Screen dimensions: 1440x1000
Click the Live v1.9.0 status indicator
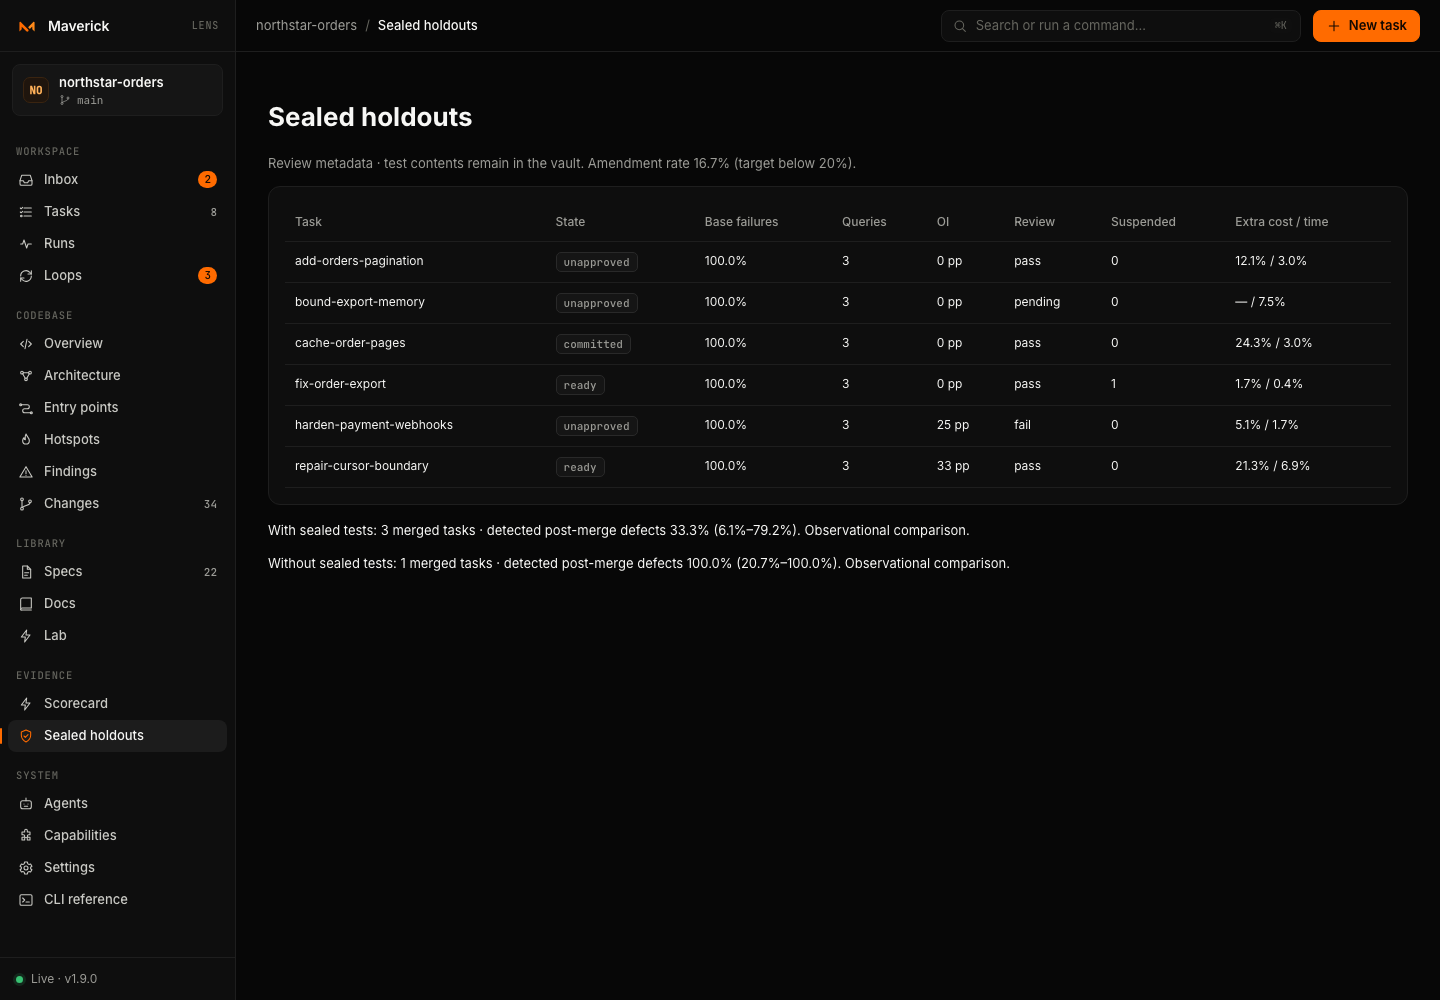[56, 979]
